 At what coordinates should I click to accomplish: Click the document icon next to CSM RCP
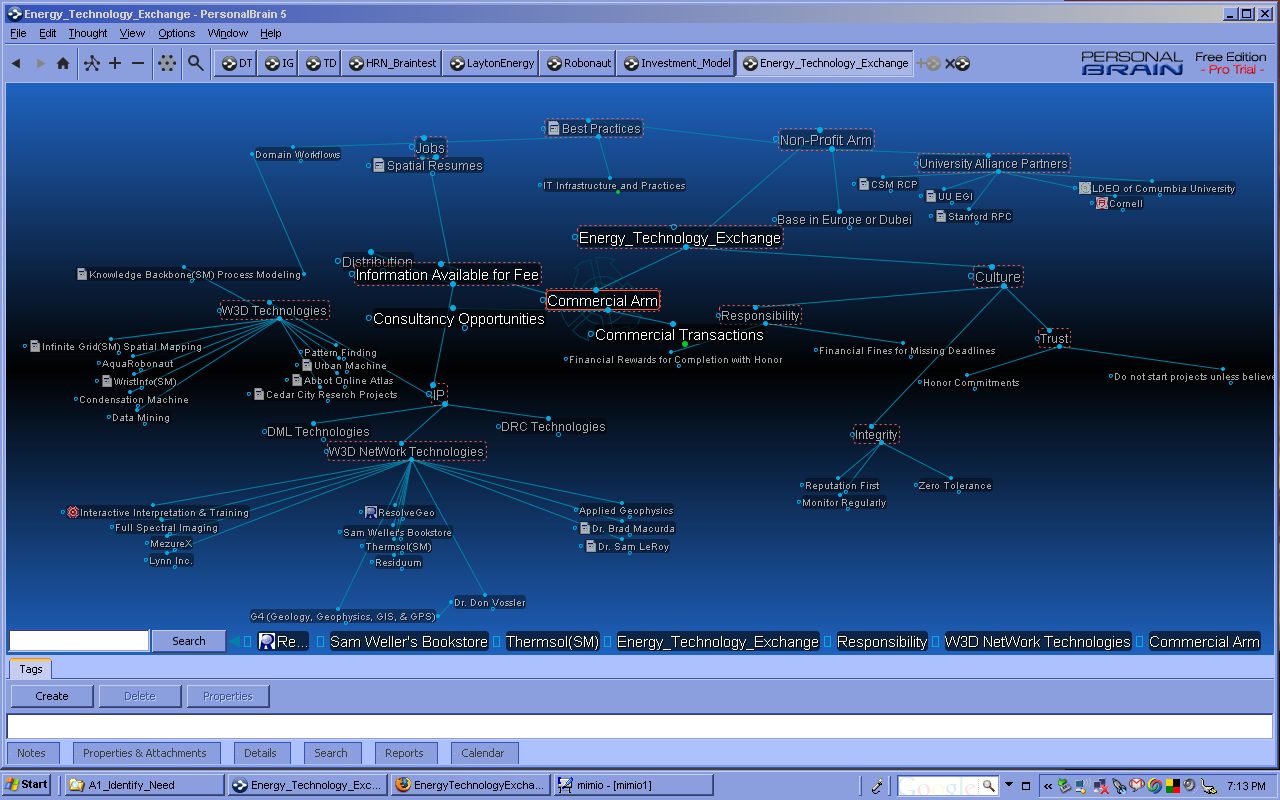click(864, 184)
